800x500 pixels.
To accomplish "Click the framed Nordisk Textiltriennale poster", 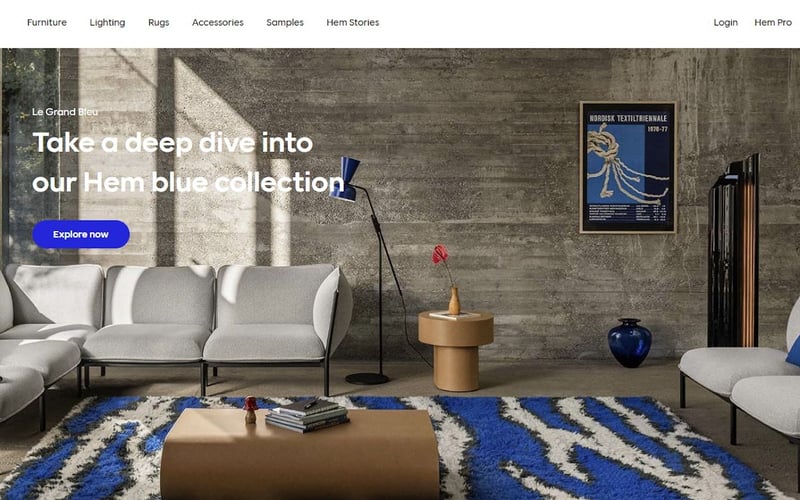I will point(628,167).
